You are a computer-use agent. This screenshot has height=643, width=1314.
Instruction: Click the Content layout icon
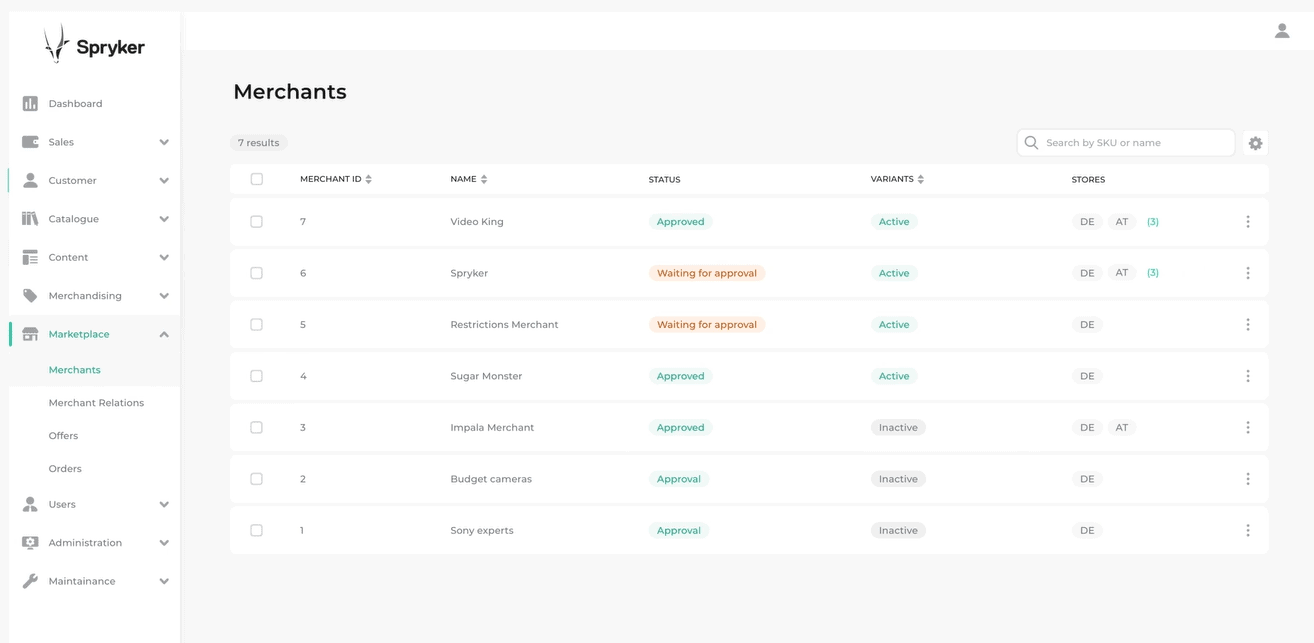point(30,257)
